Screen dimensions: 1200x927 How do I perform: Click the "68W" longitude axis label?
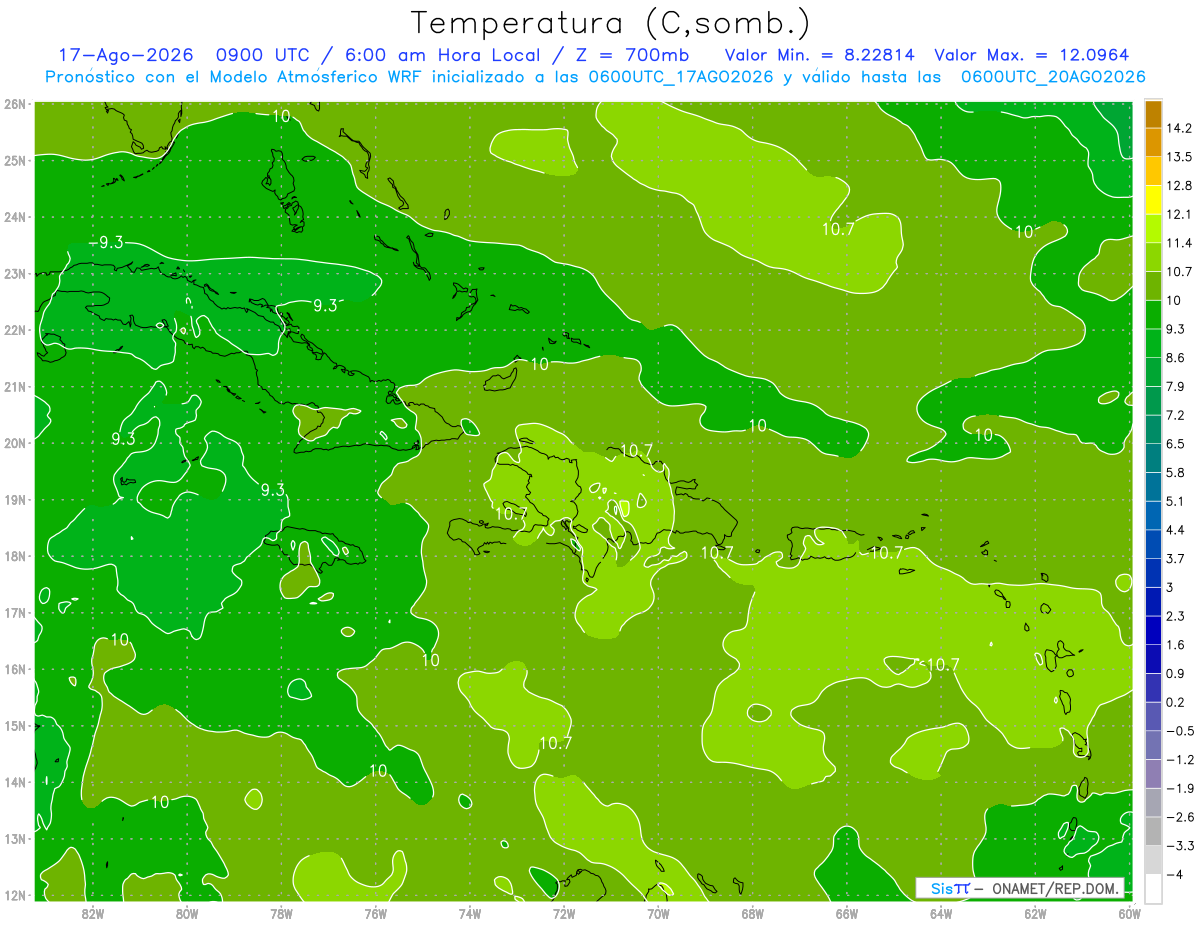(x=752, y=913)
